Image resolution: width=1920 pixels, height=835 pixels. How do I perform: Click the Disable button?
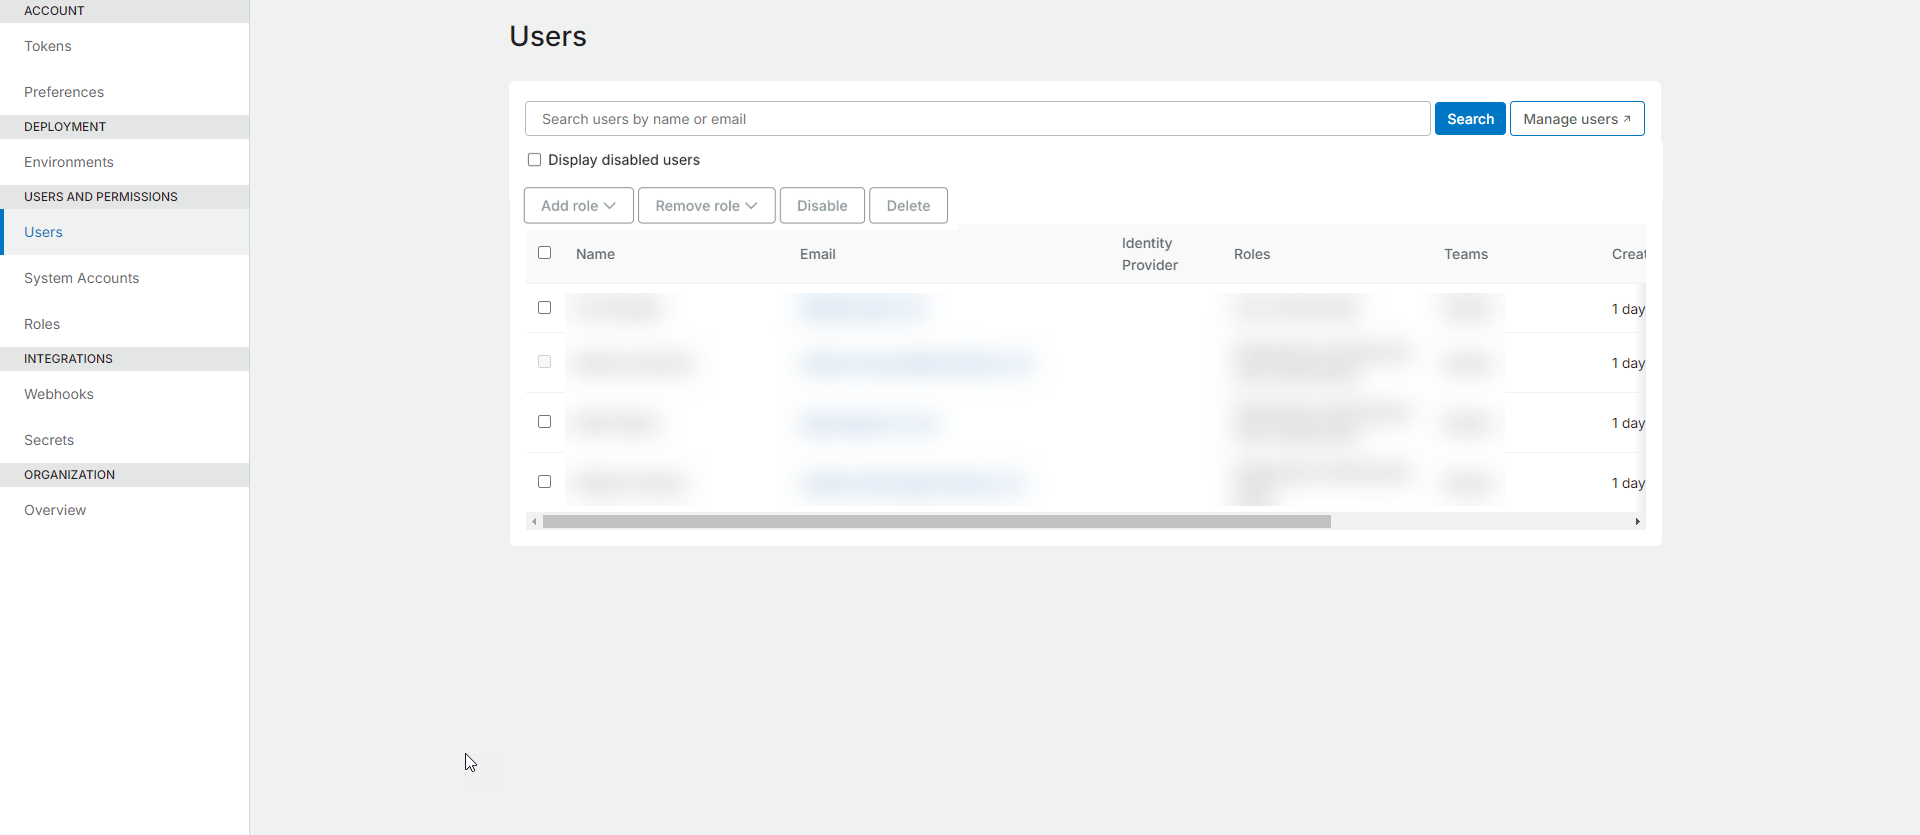tap(821, 206)
